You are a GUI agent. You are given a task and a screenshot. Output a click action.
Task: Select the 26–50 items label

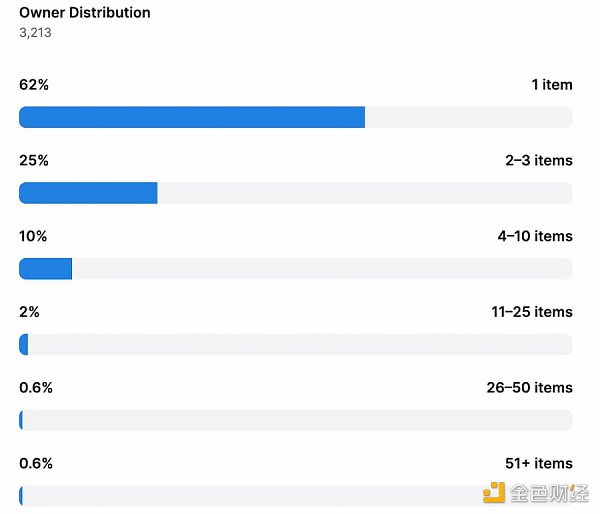(x=531, y=387)
